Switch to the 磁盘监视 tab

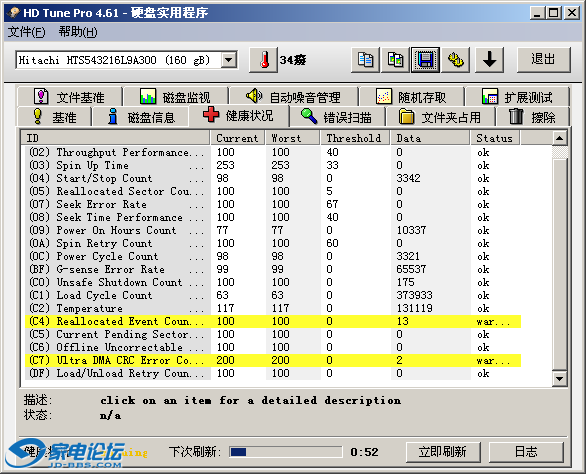tap(175, 97)
